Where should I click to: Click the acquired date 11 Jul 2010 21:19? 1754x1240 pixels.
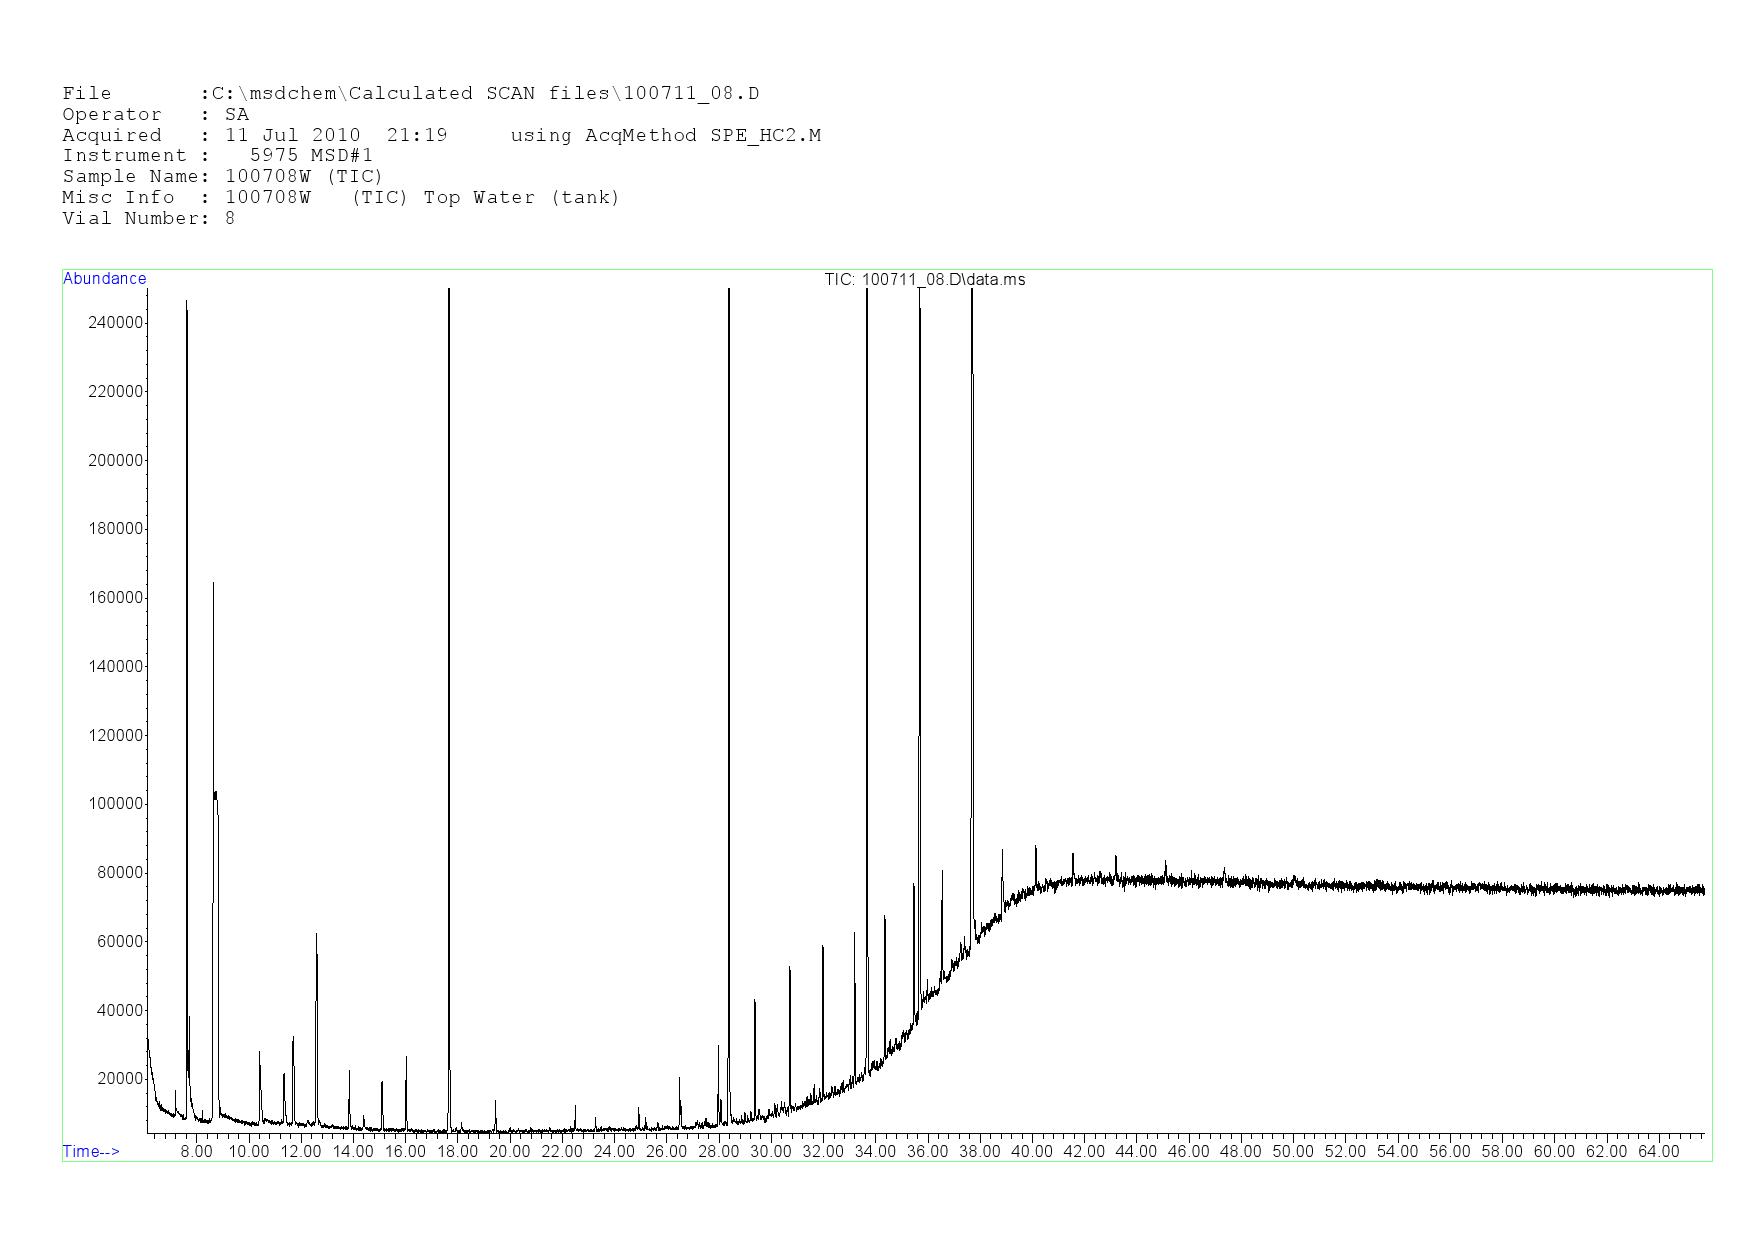tap(336, 136)
